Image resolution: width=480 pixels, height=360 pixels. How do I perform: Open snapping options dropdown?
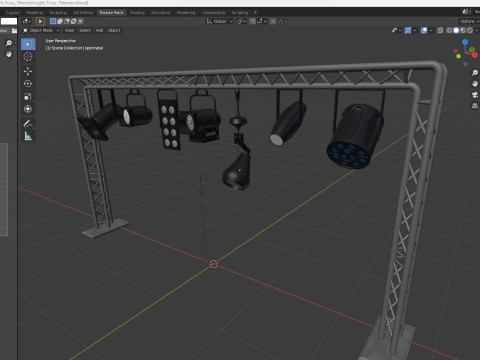262,21
